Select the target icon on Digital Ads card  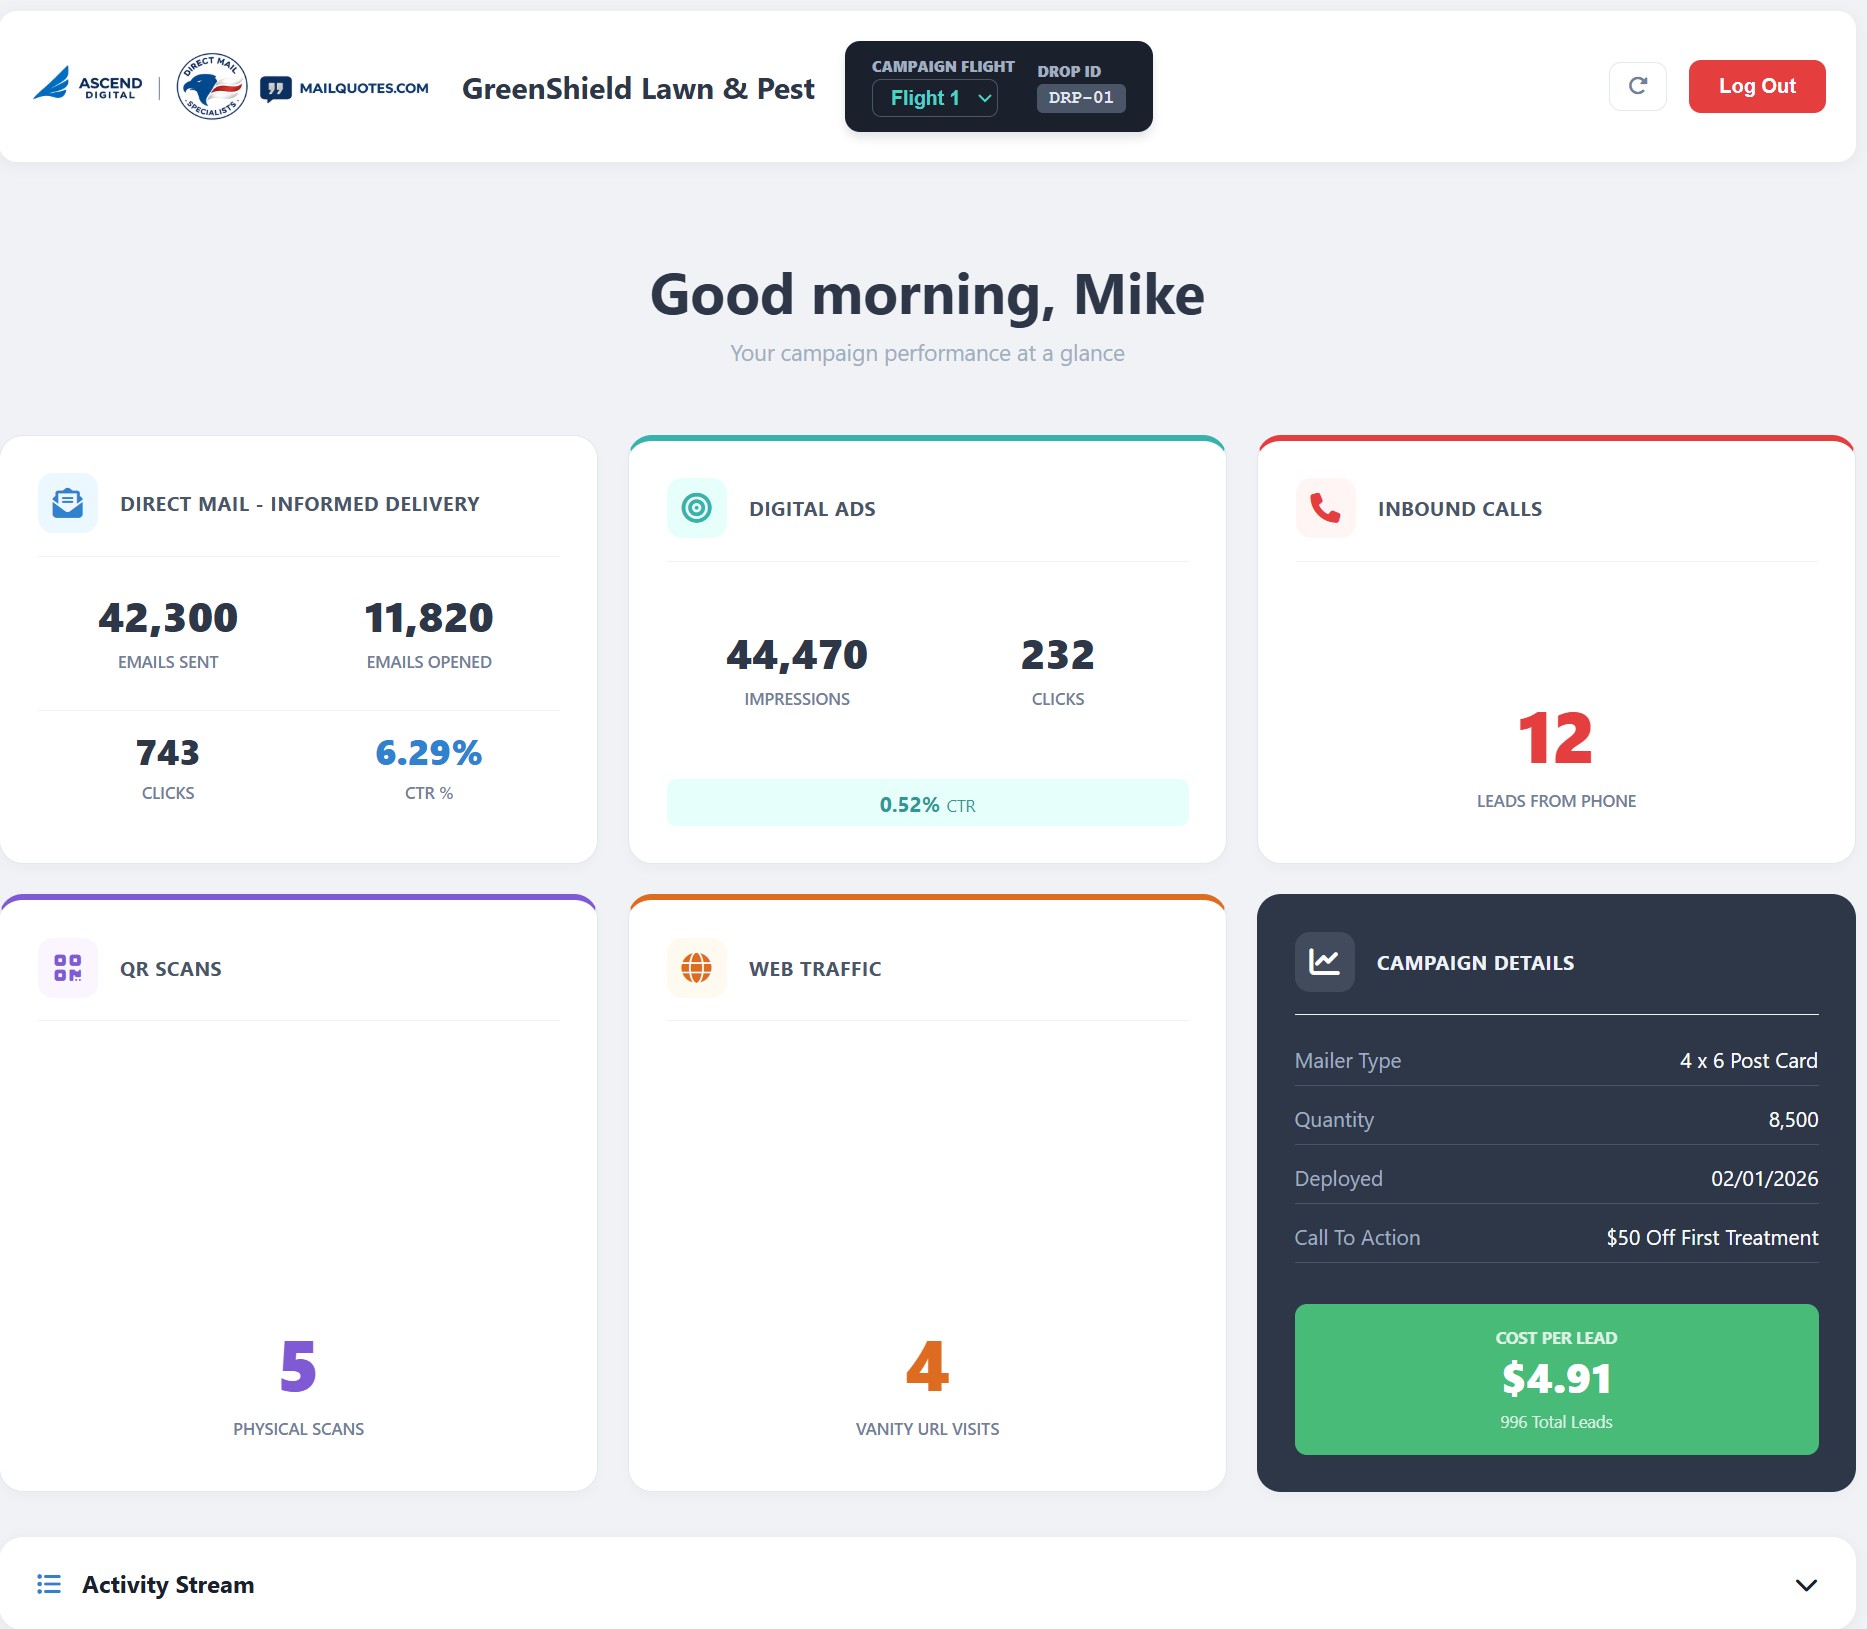tap(696, 508)
